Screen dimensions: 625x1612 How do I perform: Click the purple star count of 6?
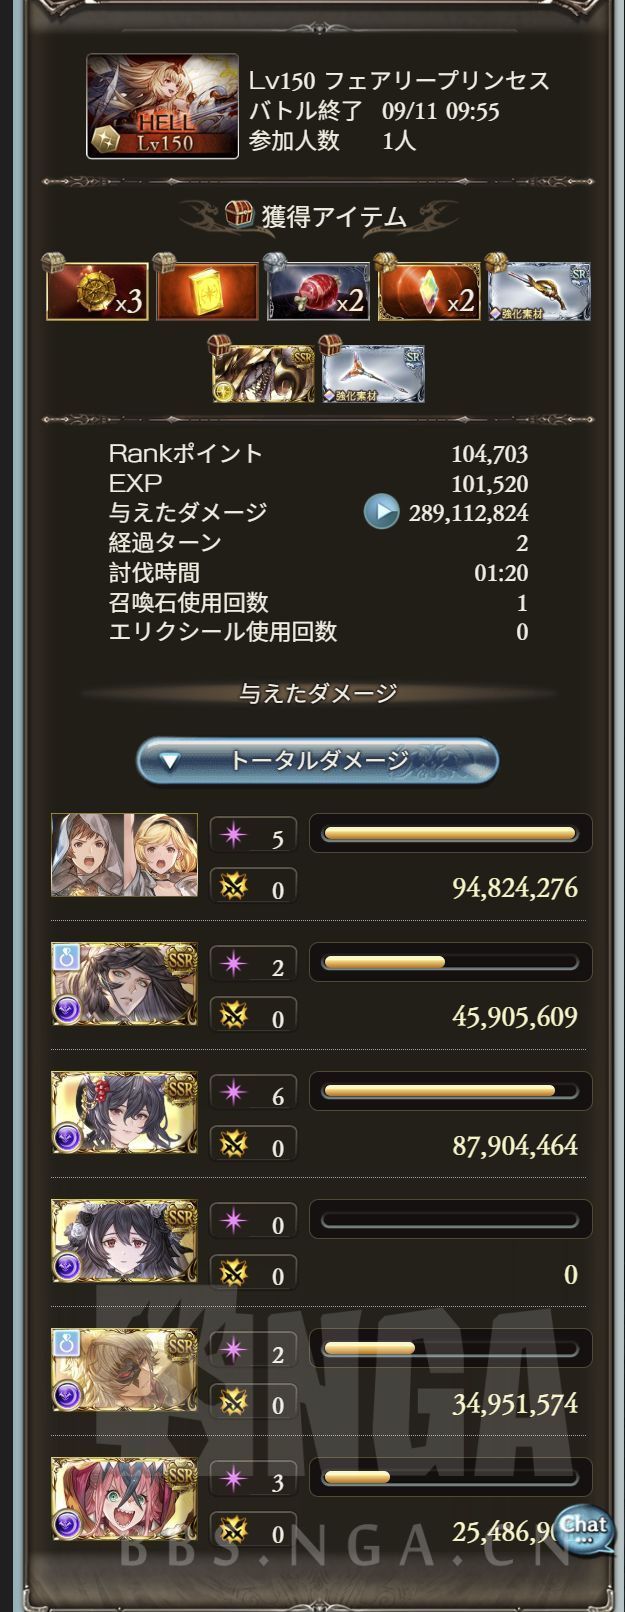point(253,1095)
